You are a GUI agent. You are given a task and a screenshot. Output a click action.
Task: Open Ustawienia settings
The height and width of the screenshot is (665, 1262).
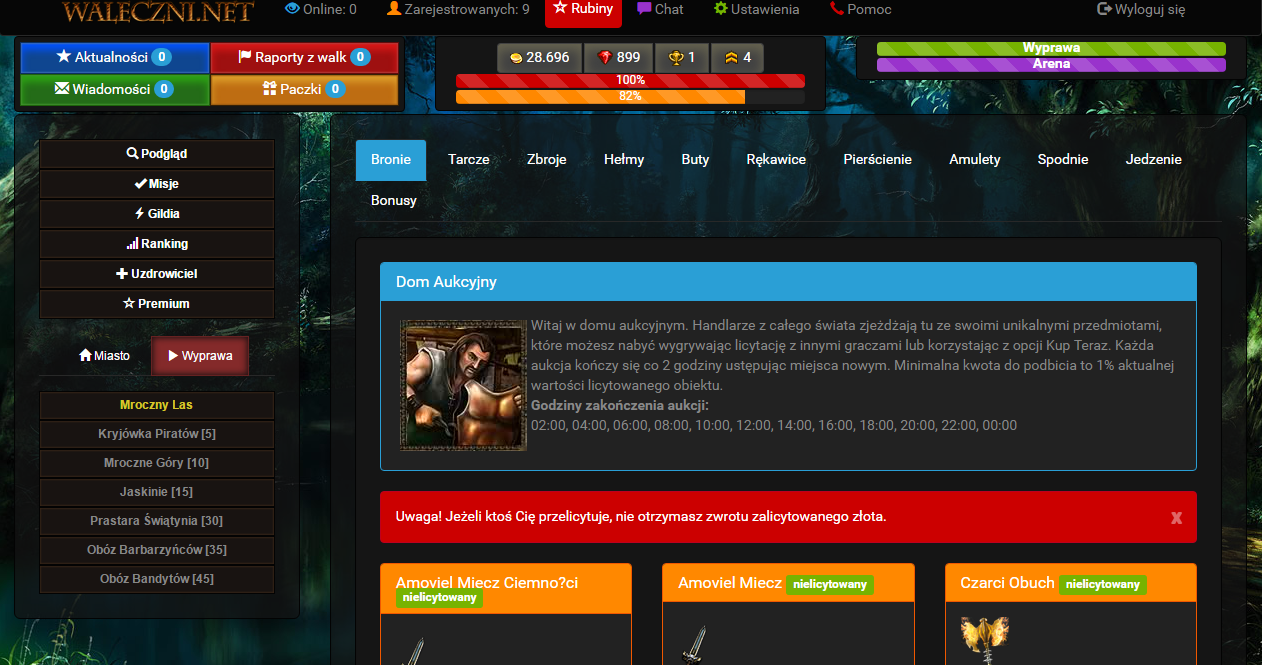click(756, 9)
